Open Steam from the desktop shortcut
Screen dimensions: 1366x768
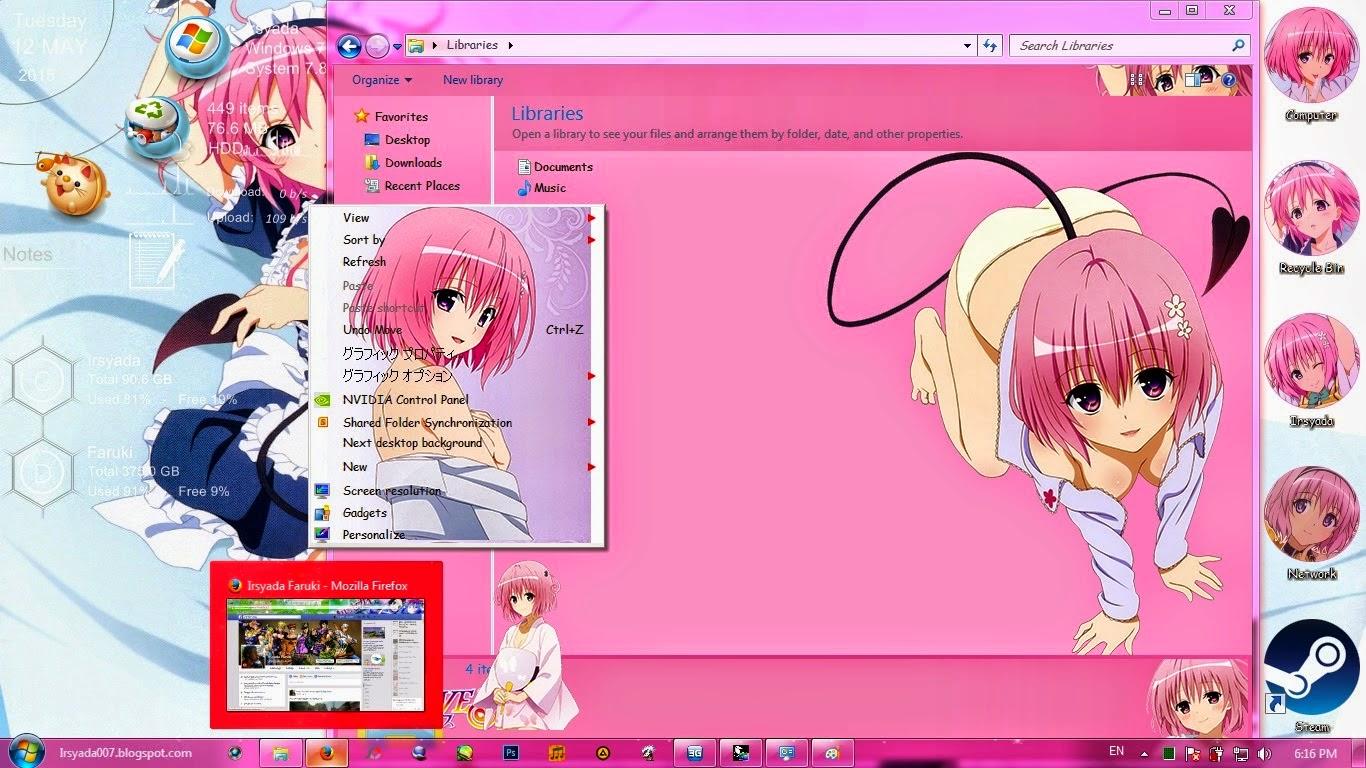pos(1311,668)
